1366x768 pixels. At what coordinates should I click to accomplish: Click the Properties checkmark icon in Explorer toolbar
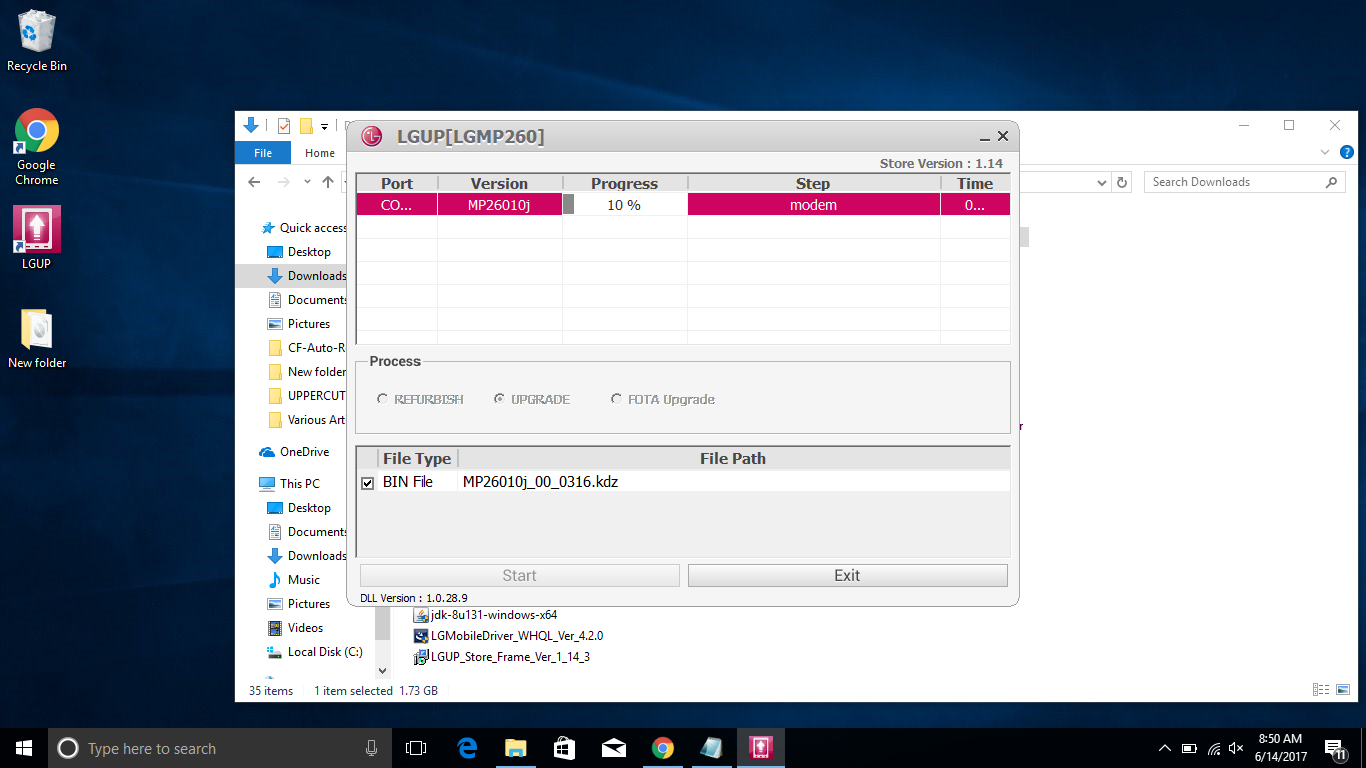(x=284, y=126)
